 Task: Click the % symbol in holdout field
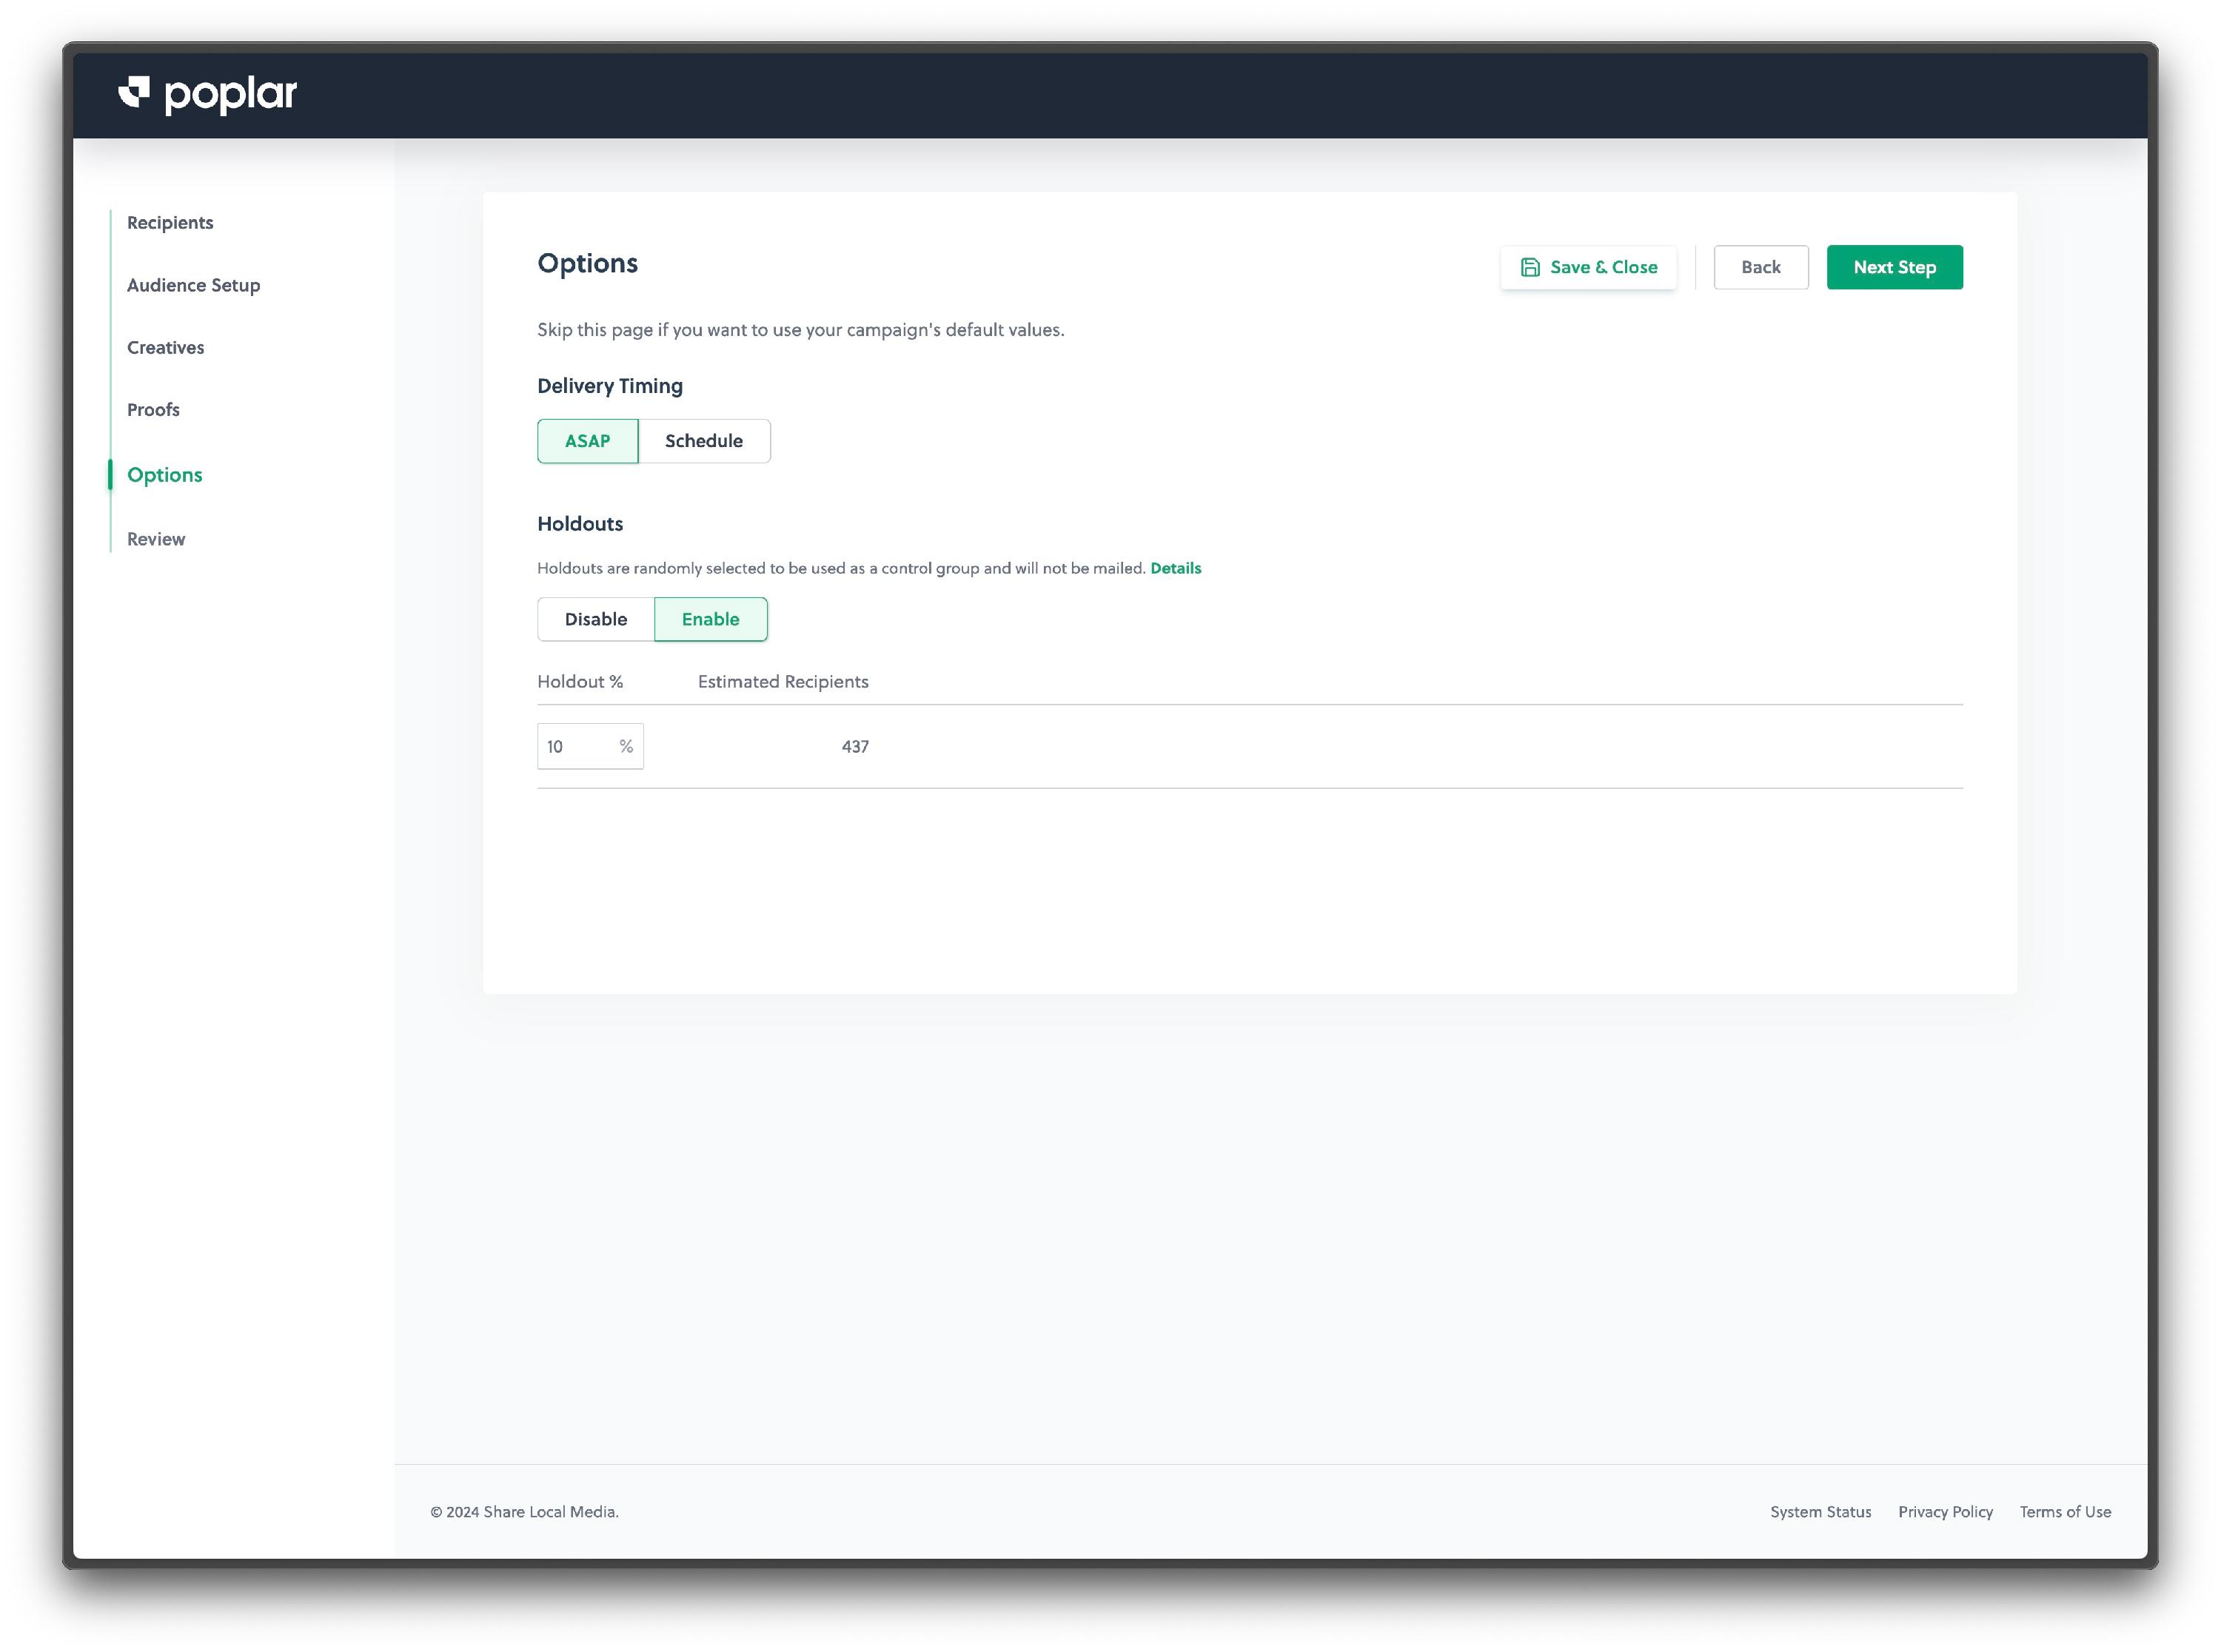coord(626,746)
